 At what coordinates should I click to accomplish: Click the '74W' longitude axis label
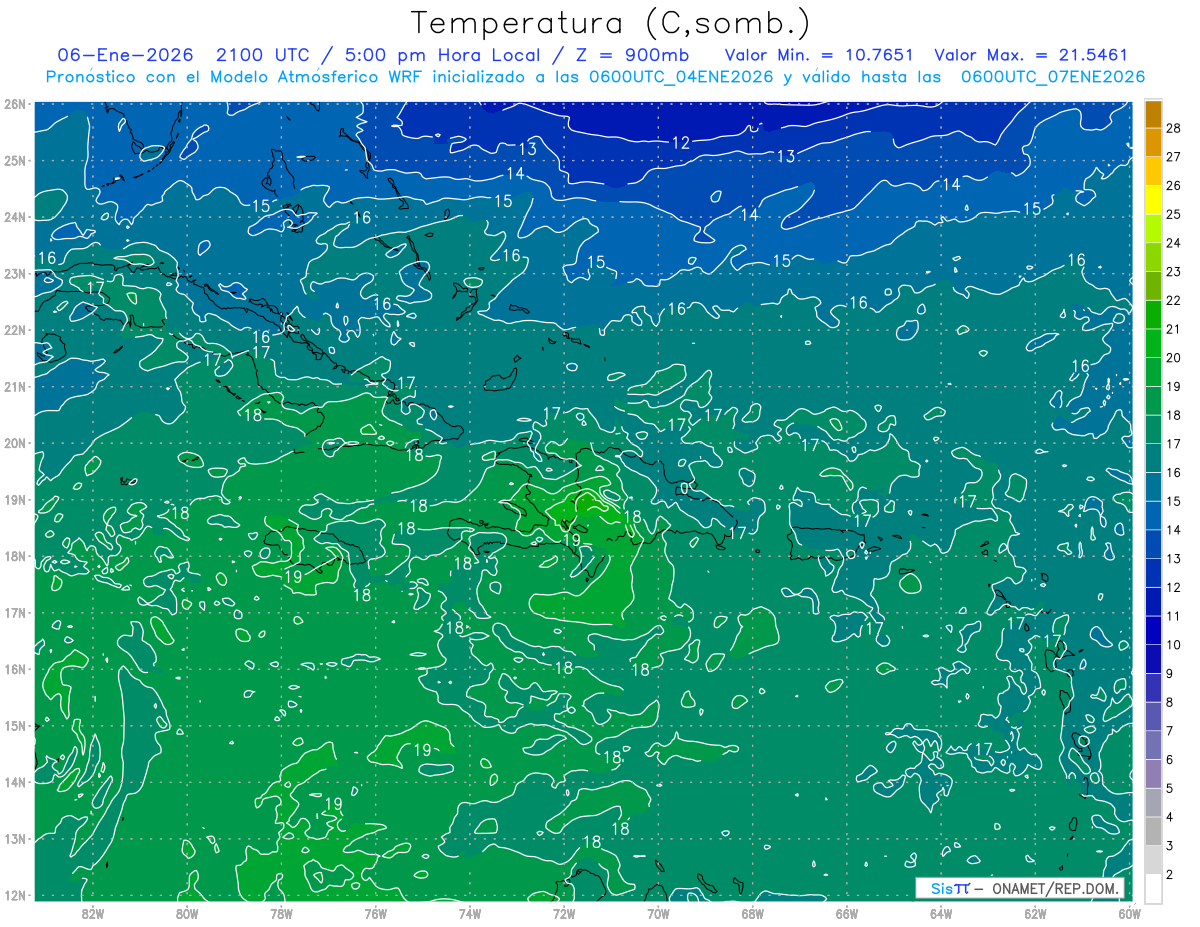point(470,913)
